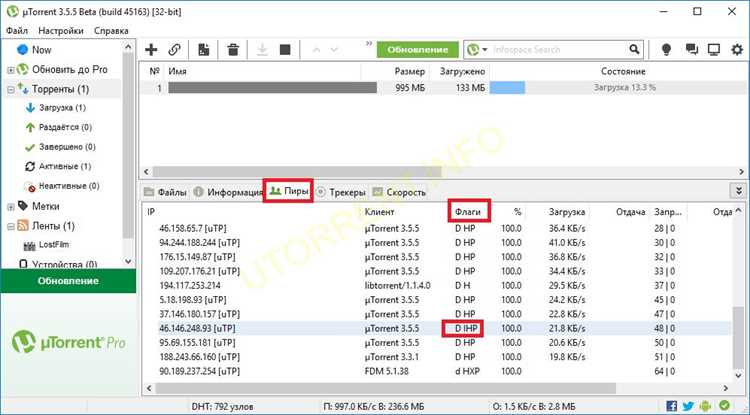Select peer 194.117.253.214 row
The height and width of the screenshot is (415, 750).
[x=437, y=285]
